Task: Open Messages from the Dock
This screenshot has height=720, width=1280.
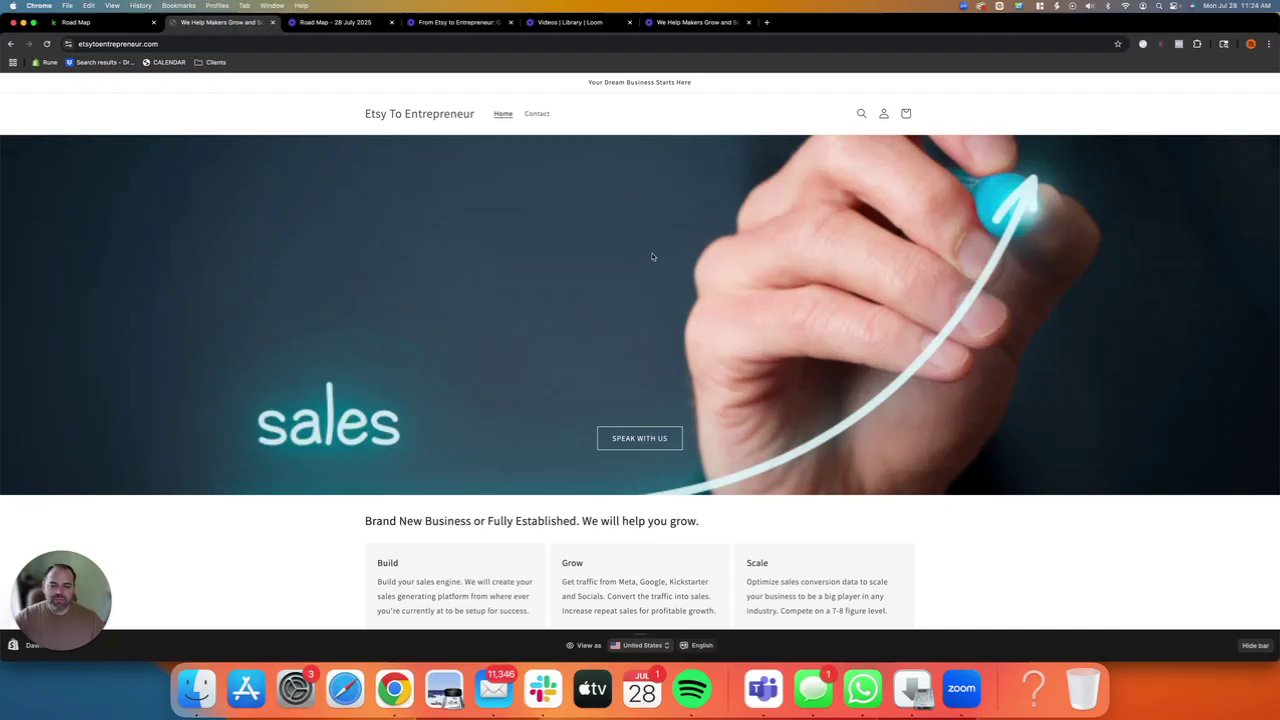Action: (813, 688)
